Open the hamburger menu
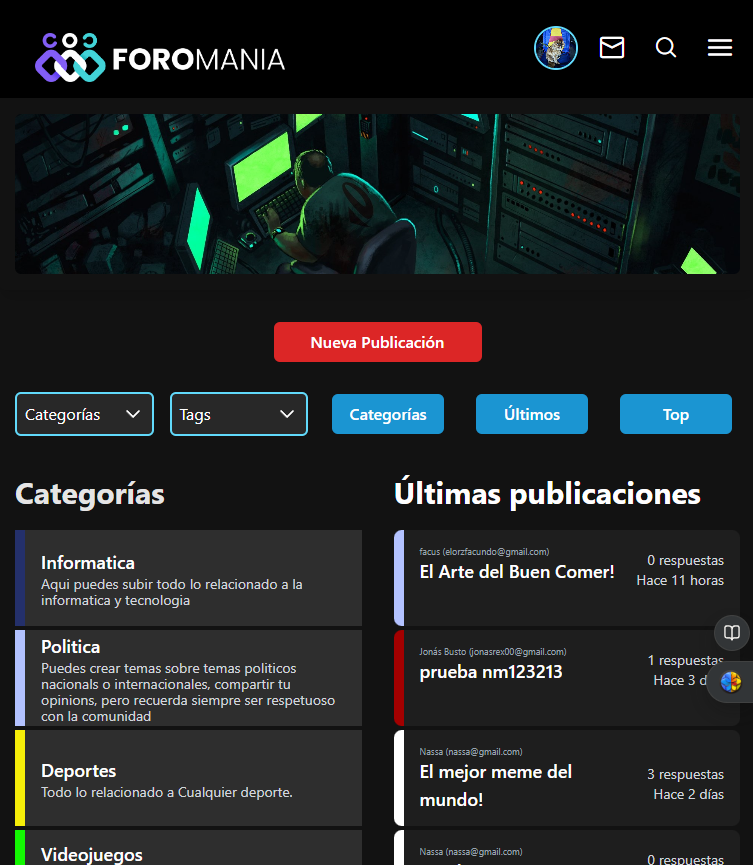Screen dimensions: 753x865 point(720,47)
